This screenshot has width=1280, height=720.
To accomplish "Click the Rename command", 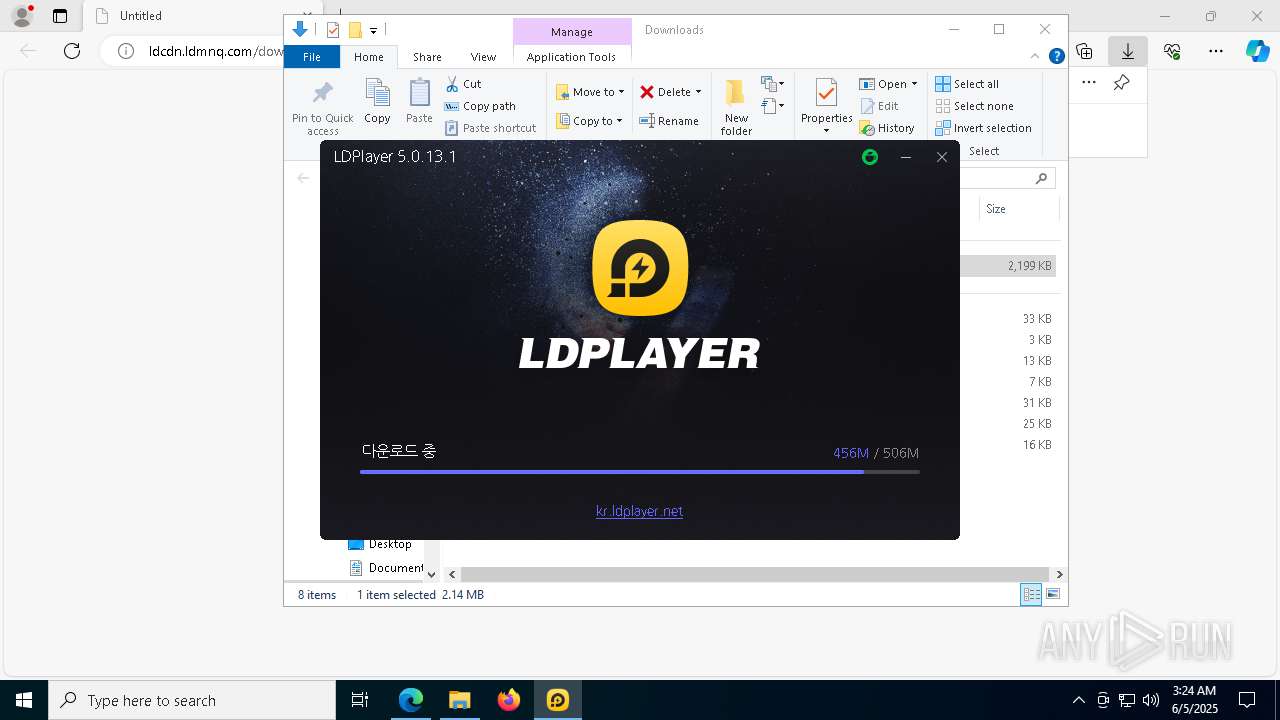I will point(669,121).
